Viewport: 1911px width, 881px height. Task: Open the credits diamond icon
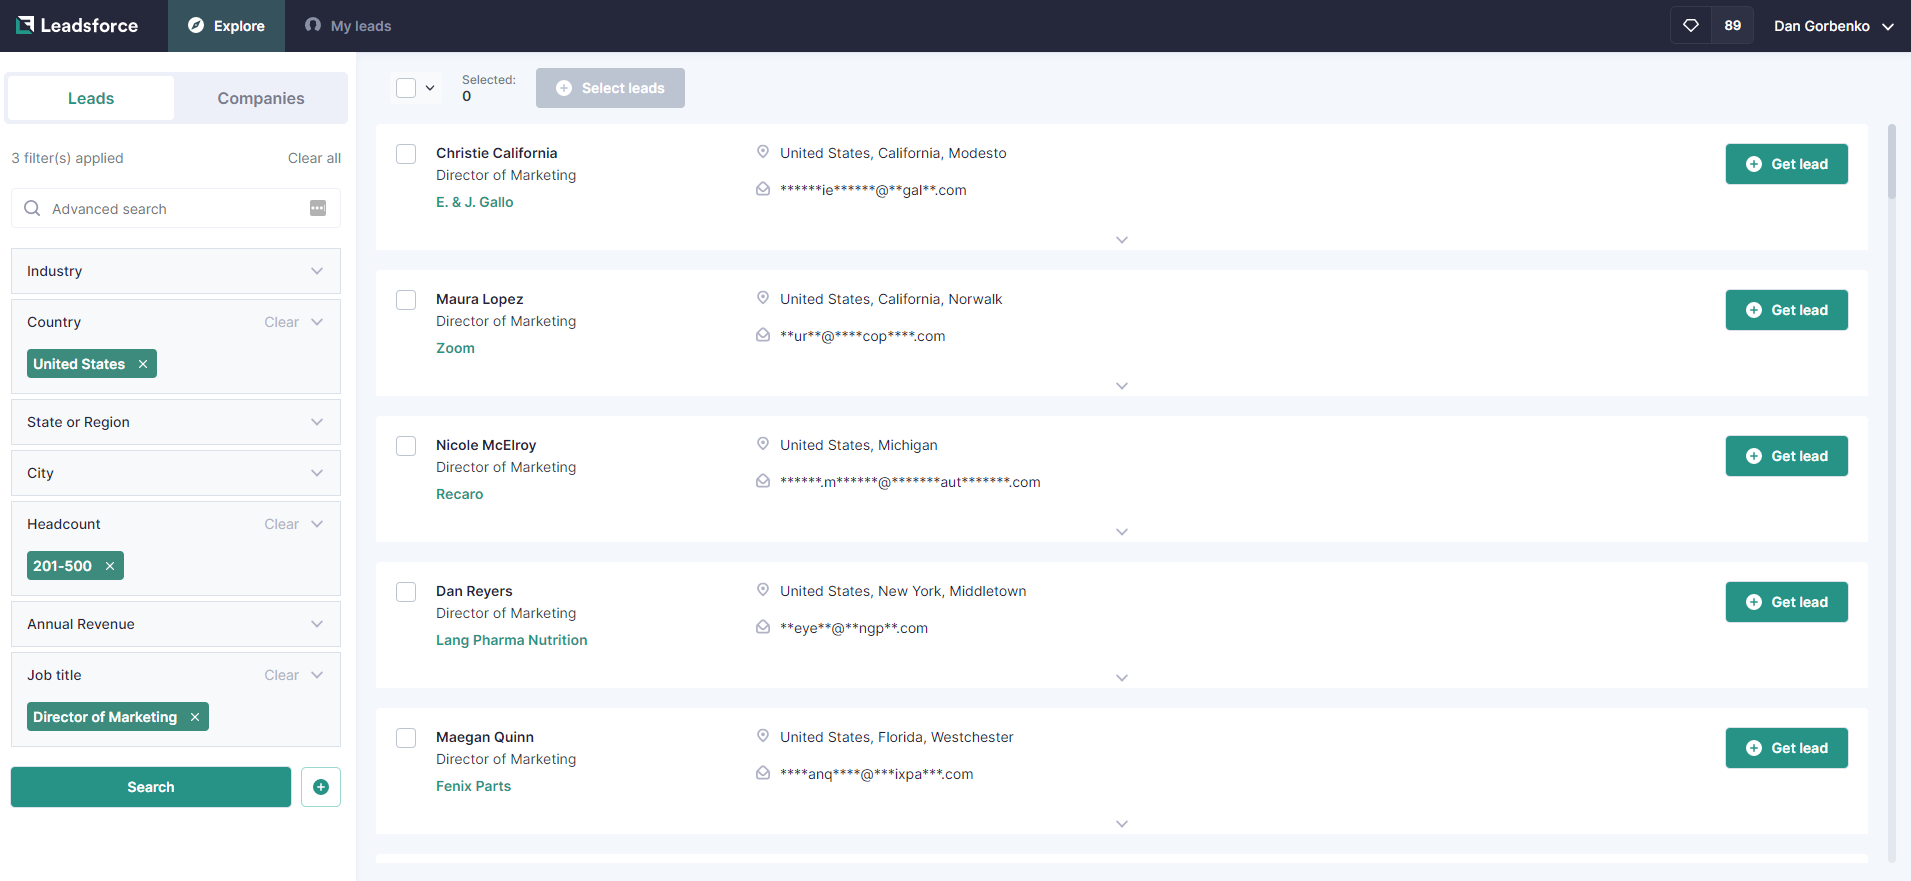point(1691,26)
